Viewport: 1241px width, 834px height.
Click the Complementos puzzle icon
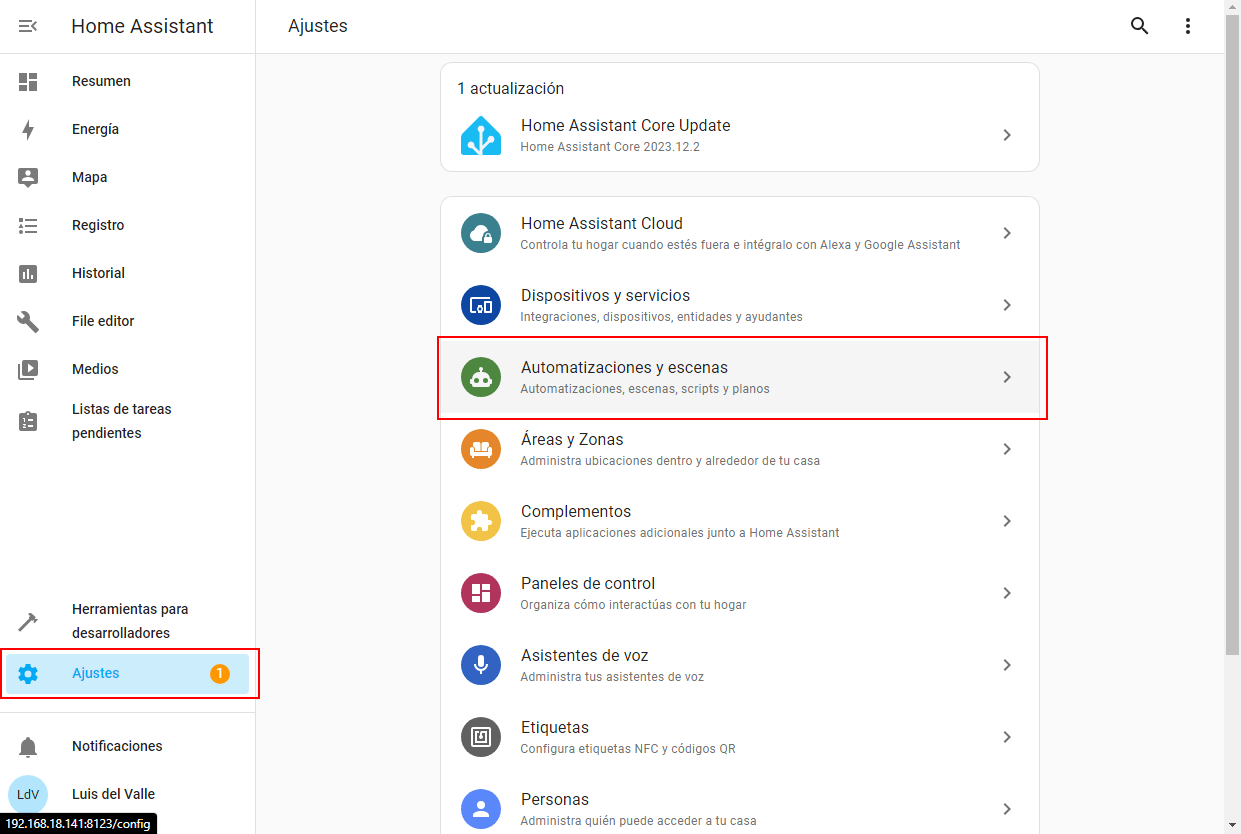point(481,521)
